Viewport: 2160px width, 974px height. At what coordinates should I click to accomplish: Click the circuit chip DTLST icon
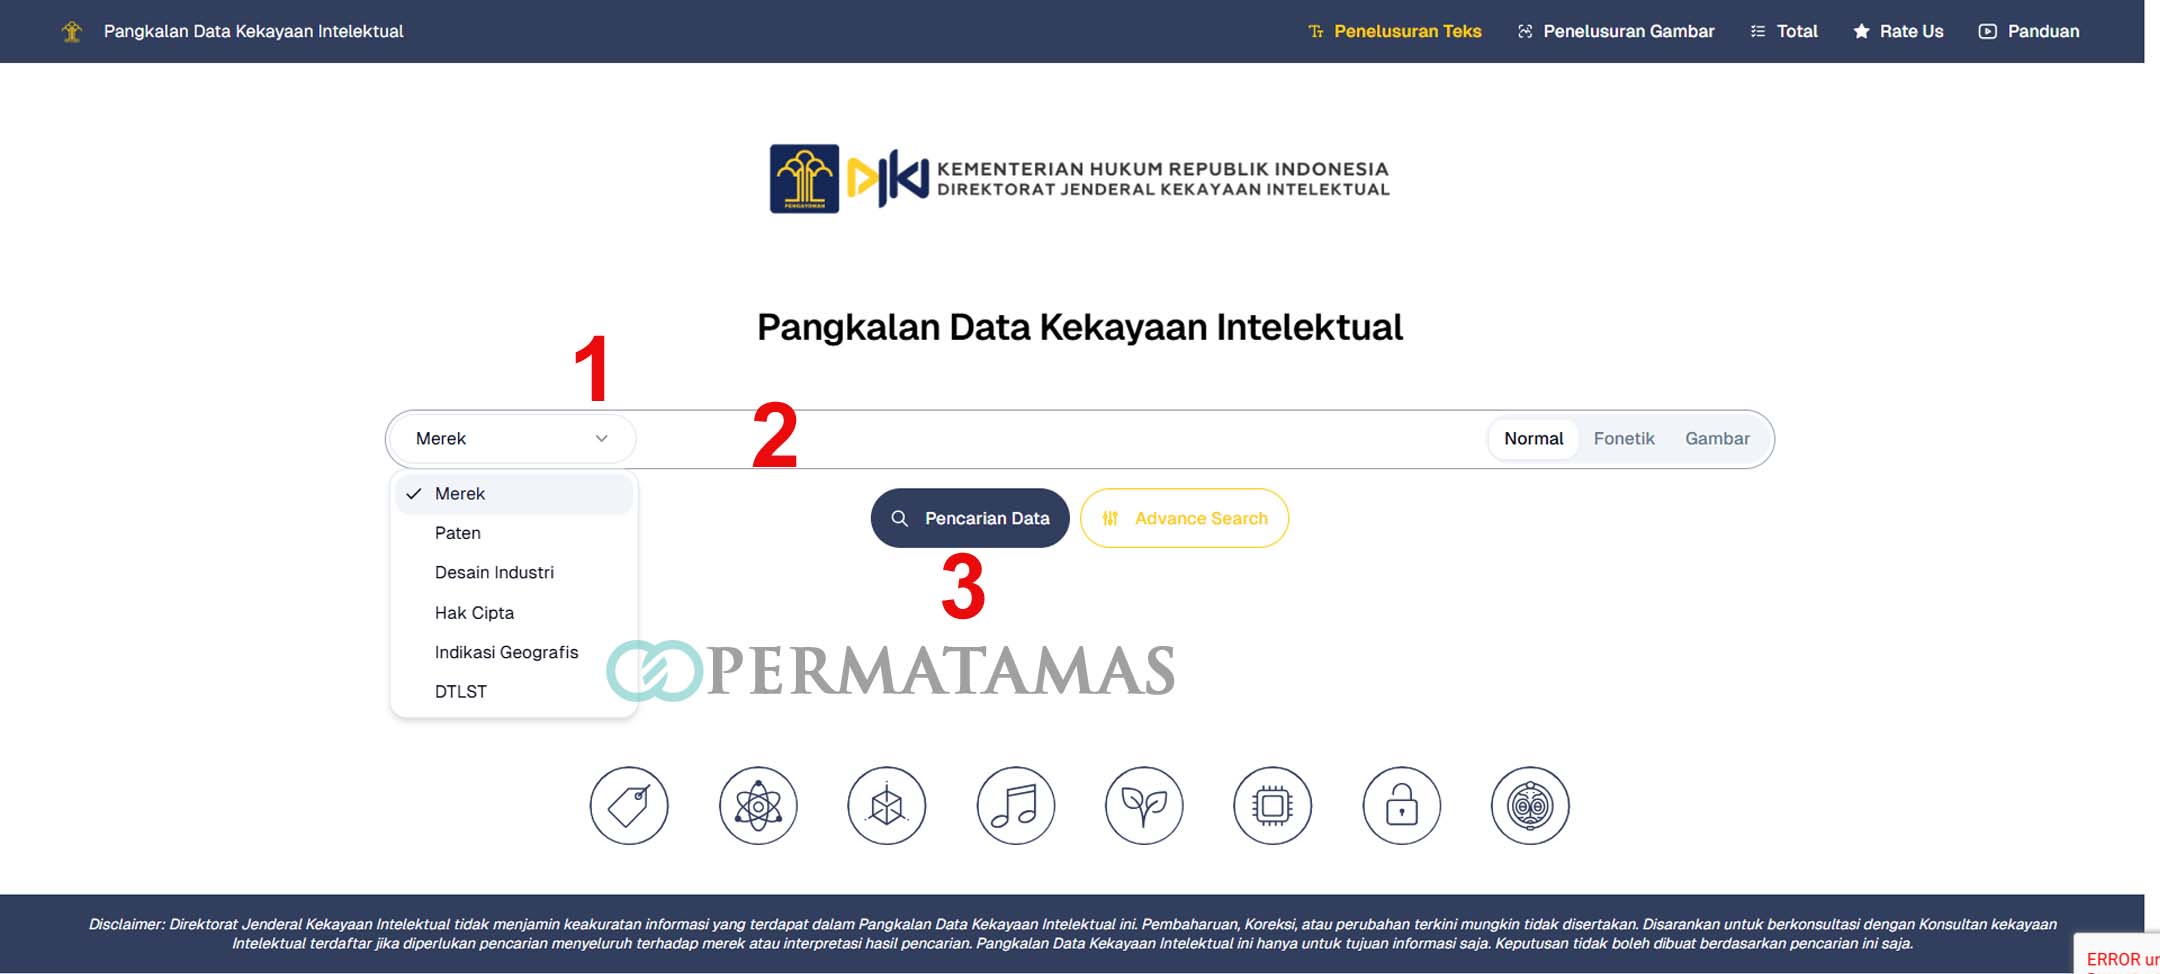click(x=1272, y=806)
